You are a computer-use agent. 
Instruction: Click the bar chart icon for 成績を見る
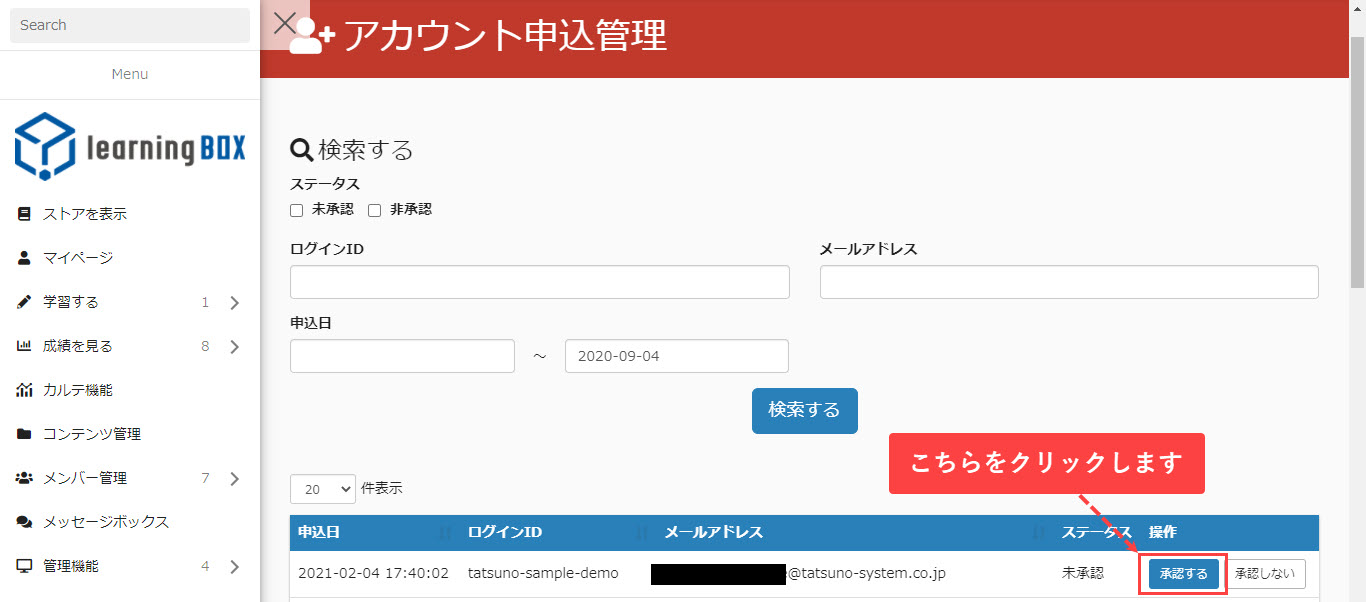pyautogui.click(x=24, y=346)
